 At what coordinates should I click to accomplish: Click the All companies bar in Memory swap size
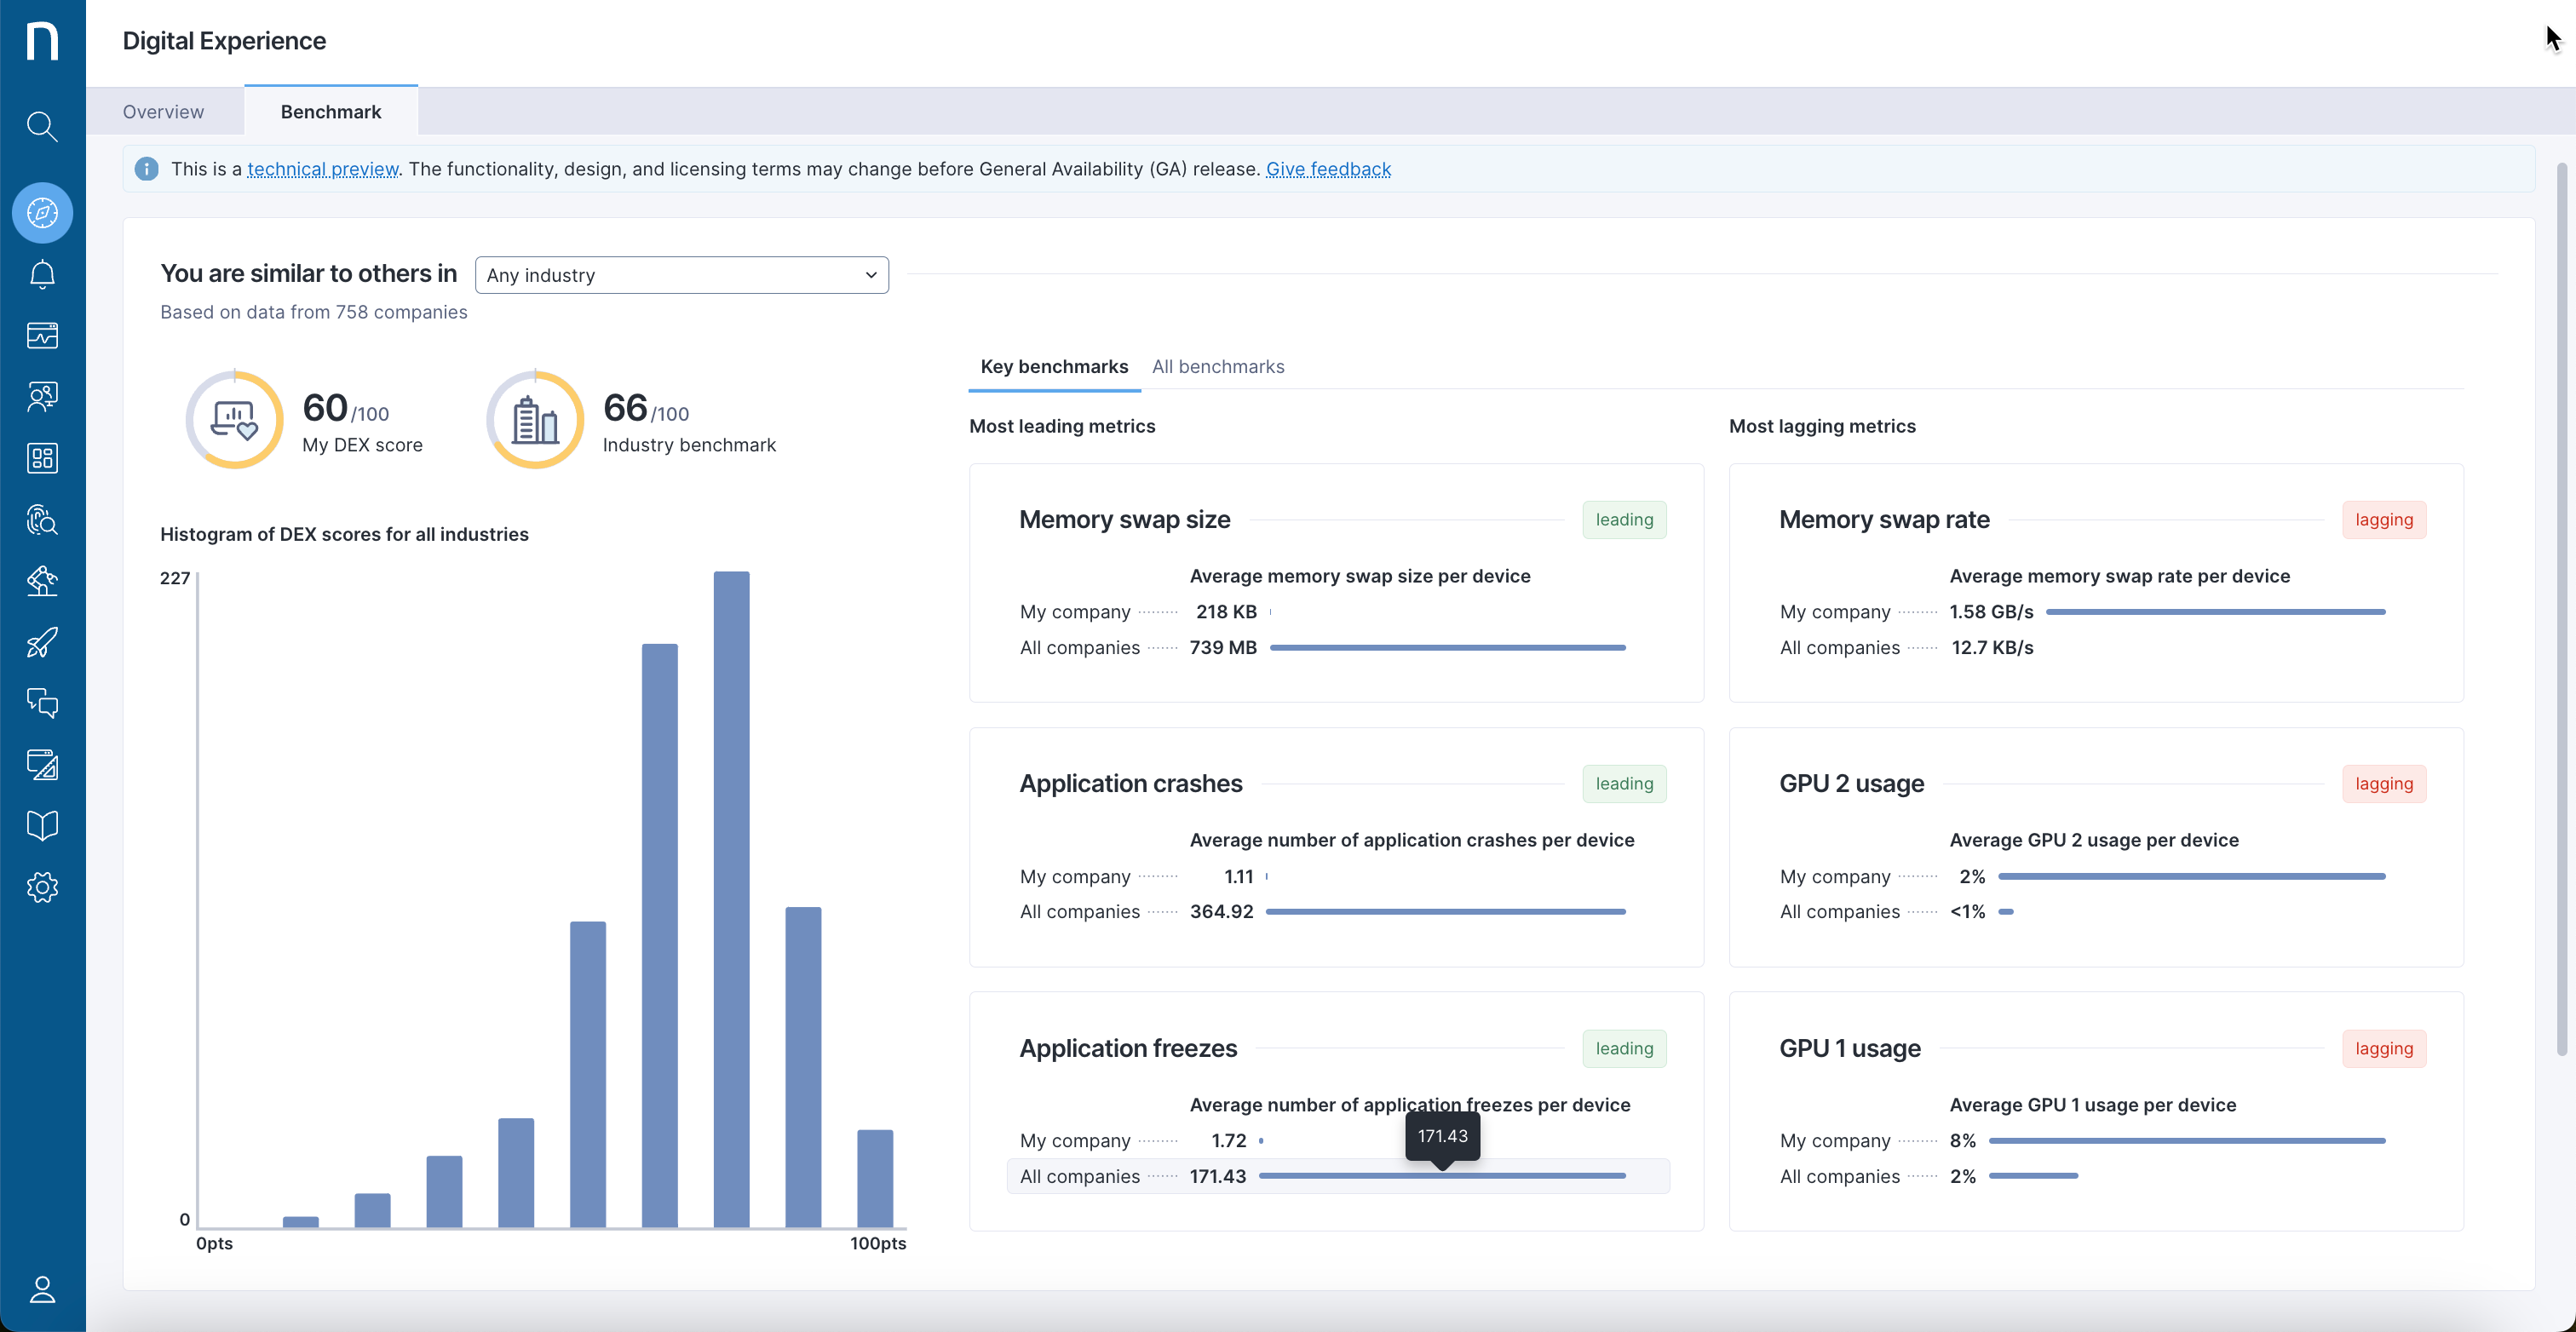point(1447,648)
